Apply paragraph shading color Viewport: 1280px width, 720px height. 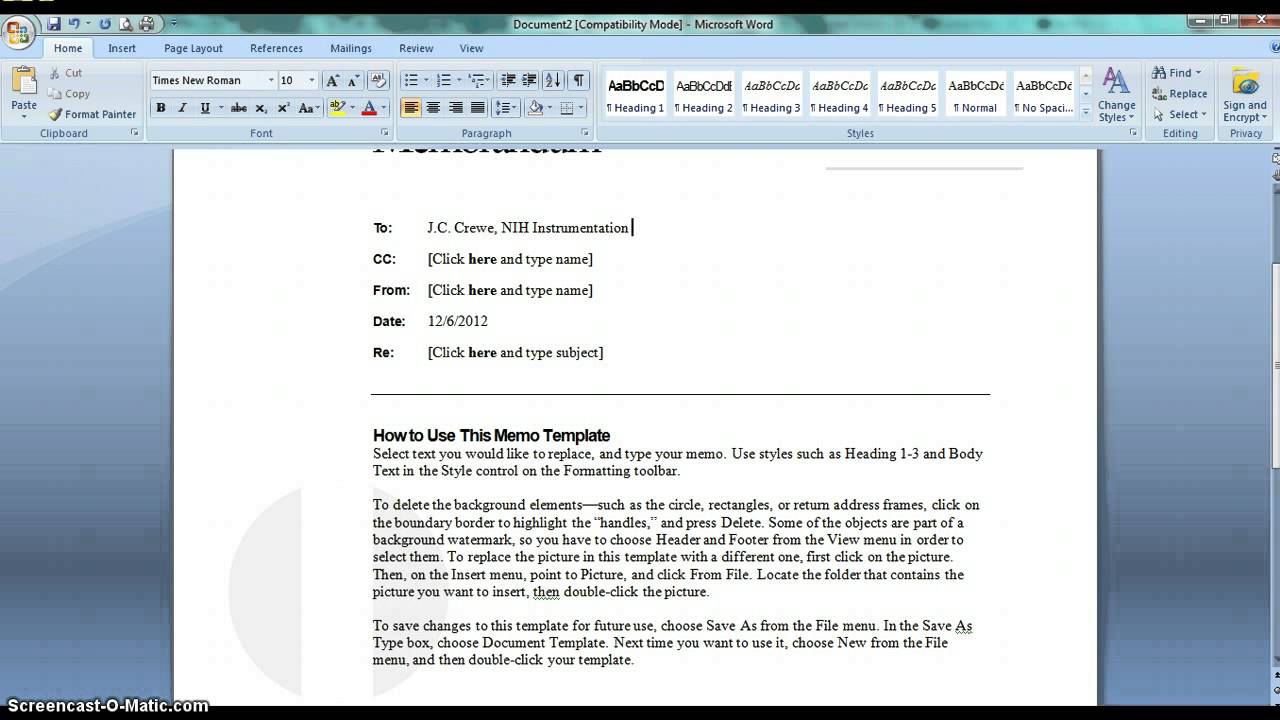click(535, 108)
